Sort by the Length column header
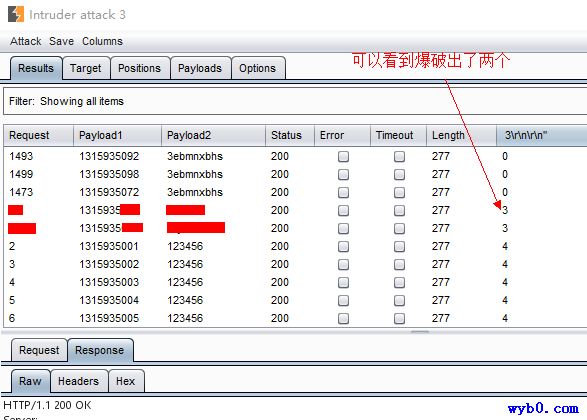 (461, 135)
